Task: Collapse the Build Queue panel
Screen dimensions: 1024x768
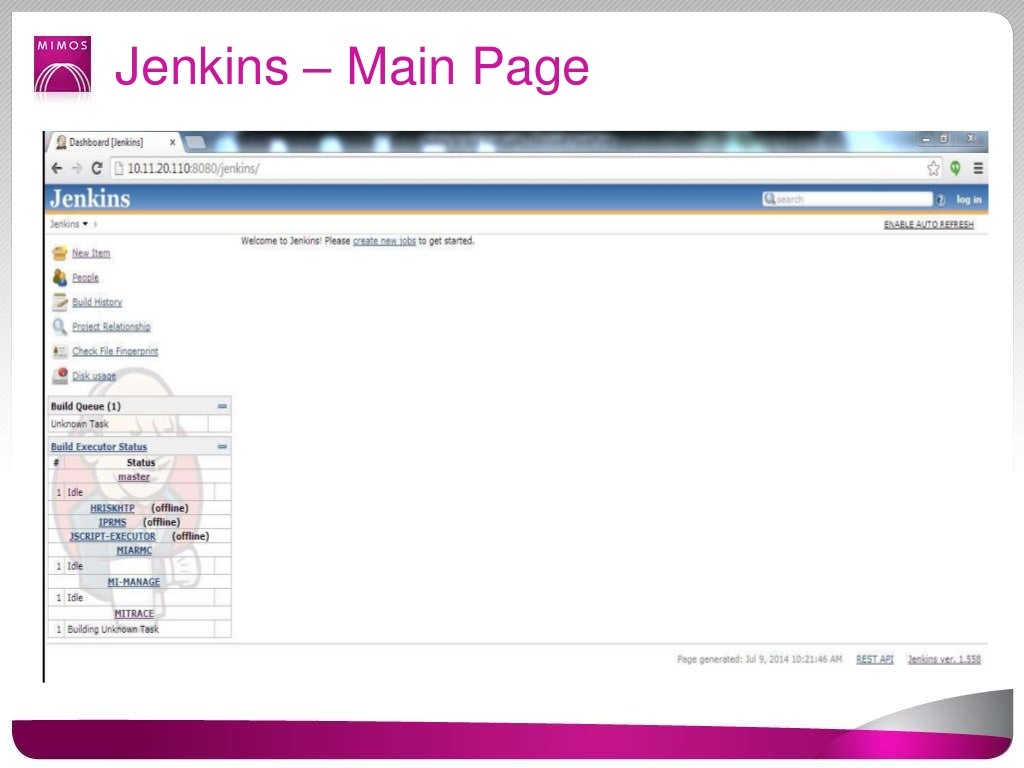Action: point(222,406)
